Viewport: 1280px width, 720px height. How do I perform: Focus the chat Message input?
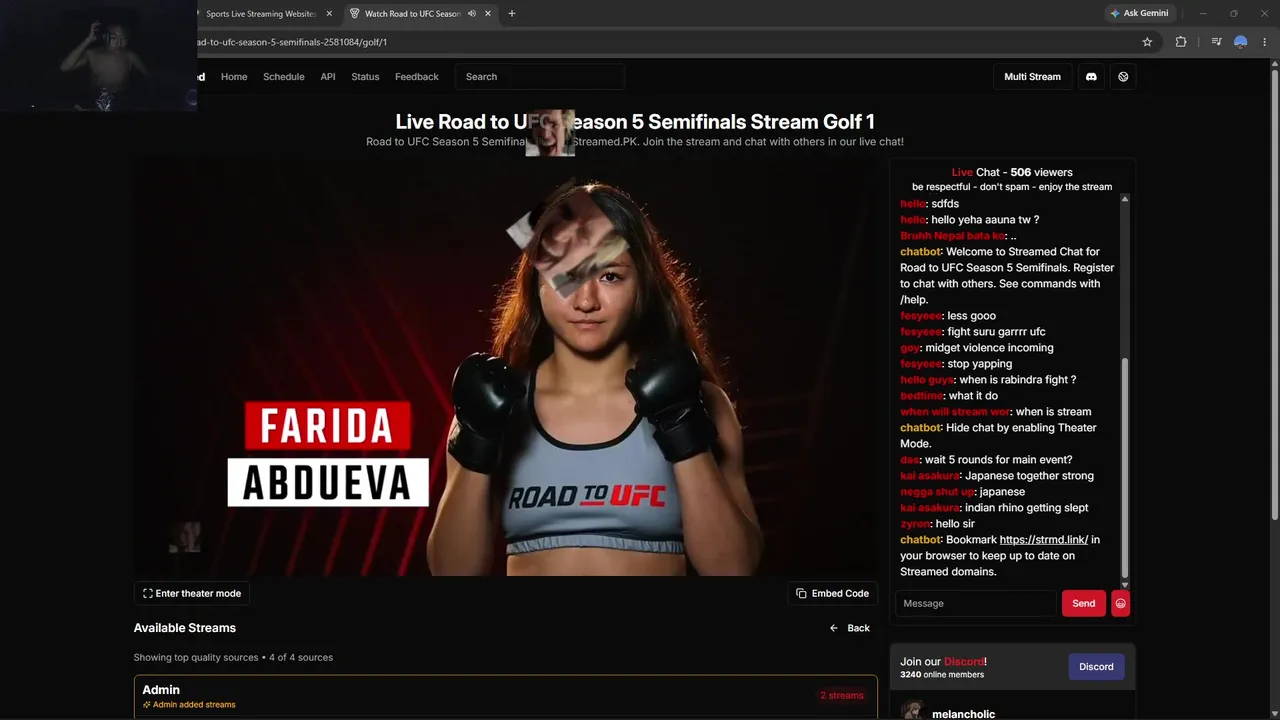click(x=975, y=603)
